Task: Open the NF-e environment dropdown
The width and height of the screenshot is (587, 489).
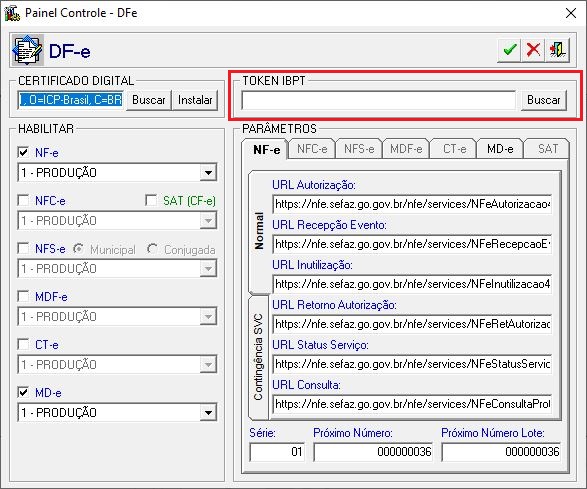Action: point(208,173)
